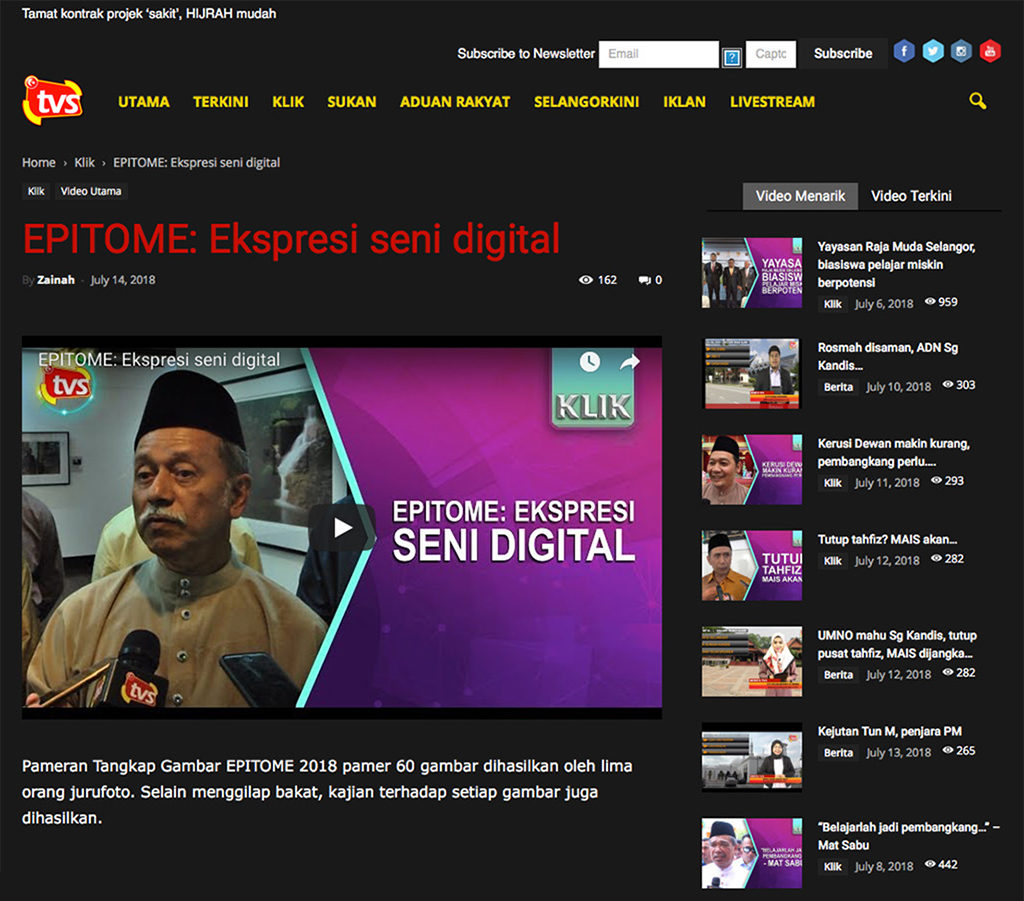Screen dimensions: 1024x901
Task: Go to Klik in breadcrumb
Action: coord(84,163)
